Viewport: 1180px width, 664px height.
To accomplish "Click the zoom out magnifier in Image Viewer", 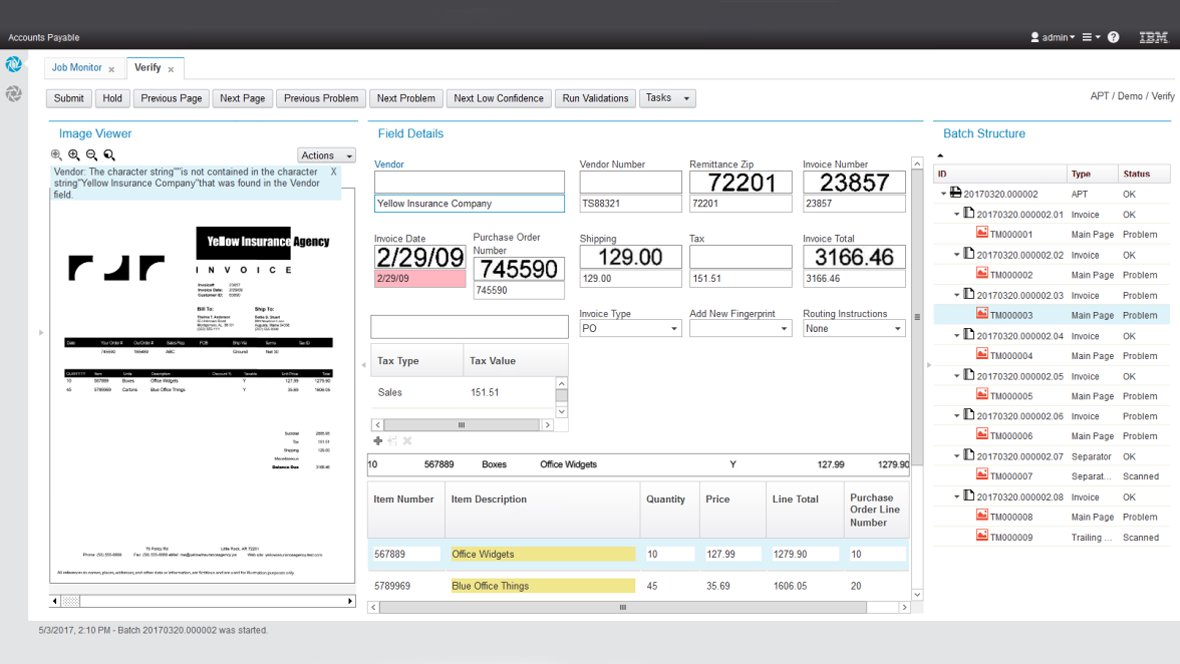I will click(x=91, y=155).
